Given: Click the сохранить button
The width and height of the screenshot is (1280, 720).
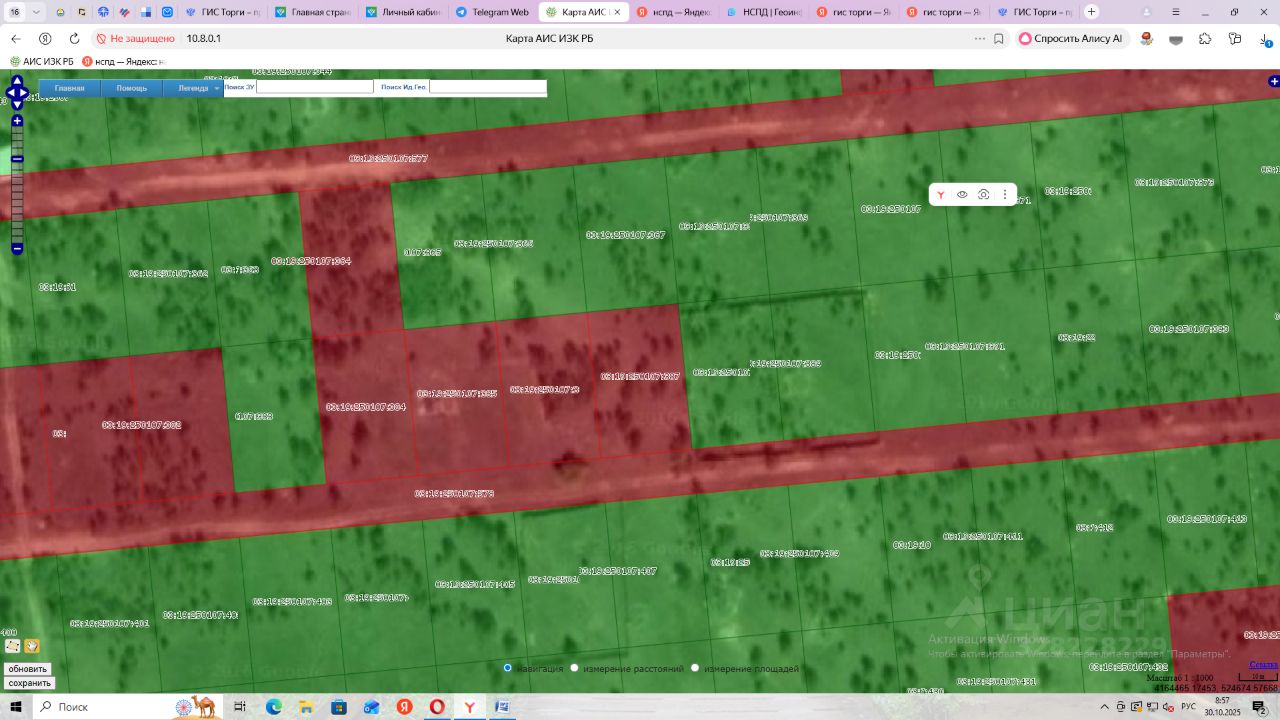Looking at the screenshot, I should [29, 683].
